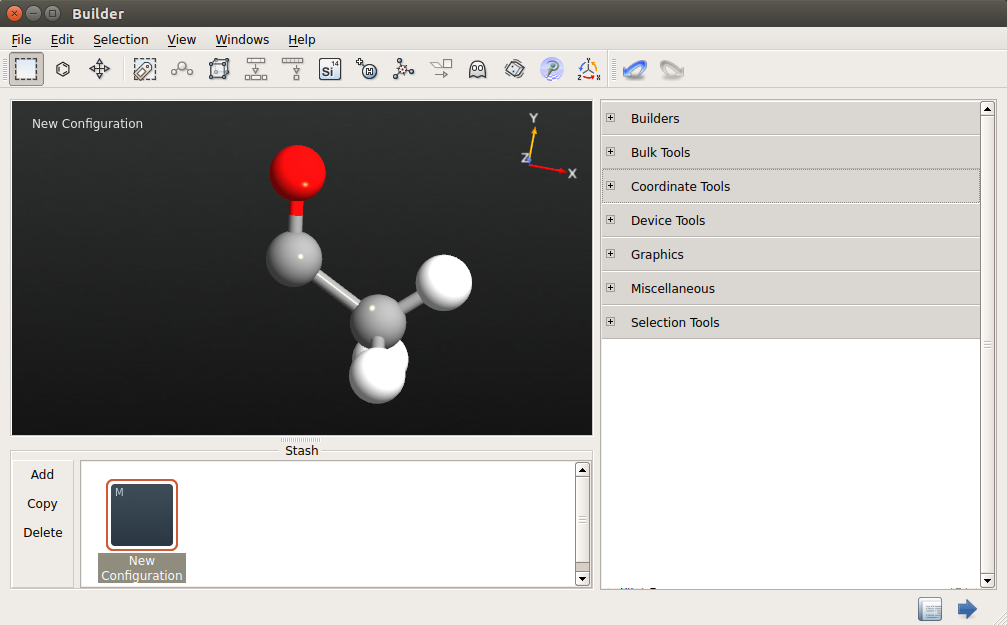Undo with the blue curved arrow

point(635,69)
